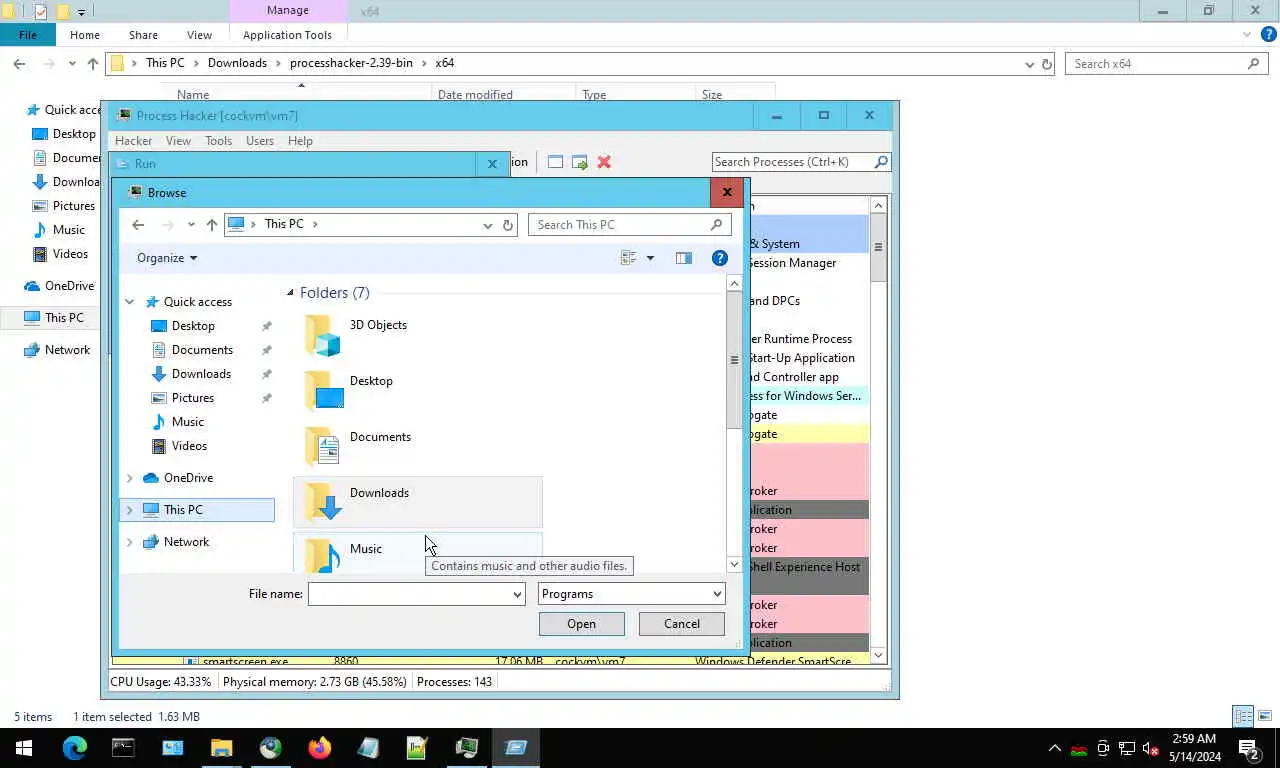Select Network in File Explorer sidebar

[67, 350]
